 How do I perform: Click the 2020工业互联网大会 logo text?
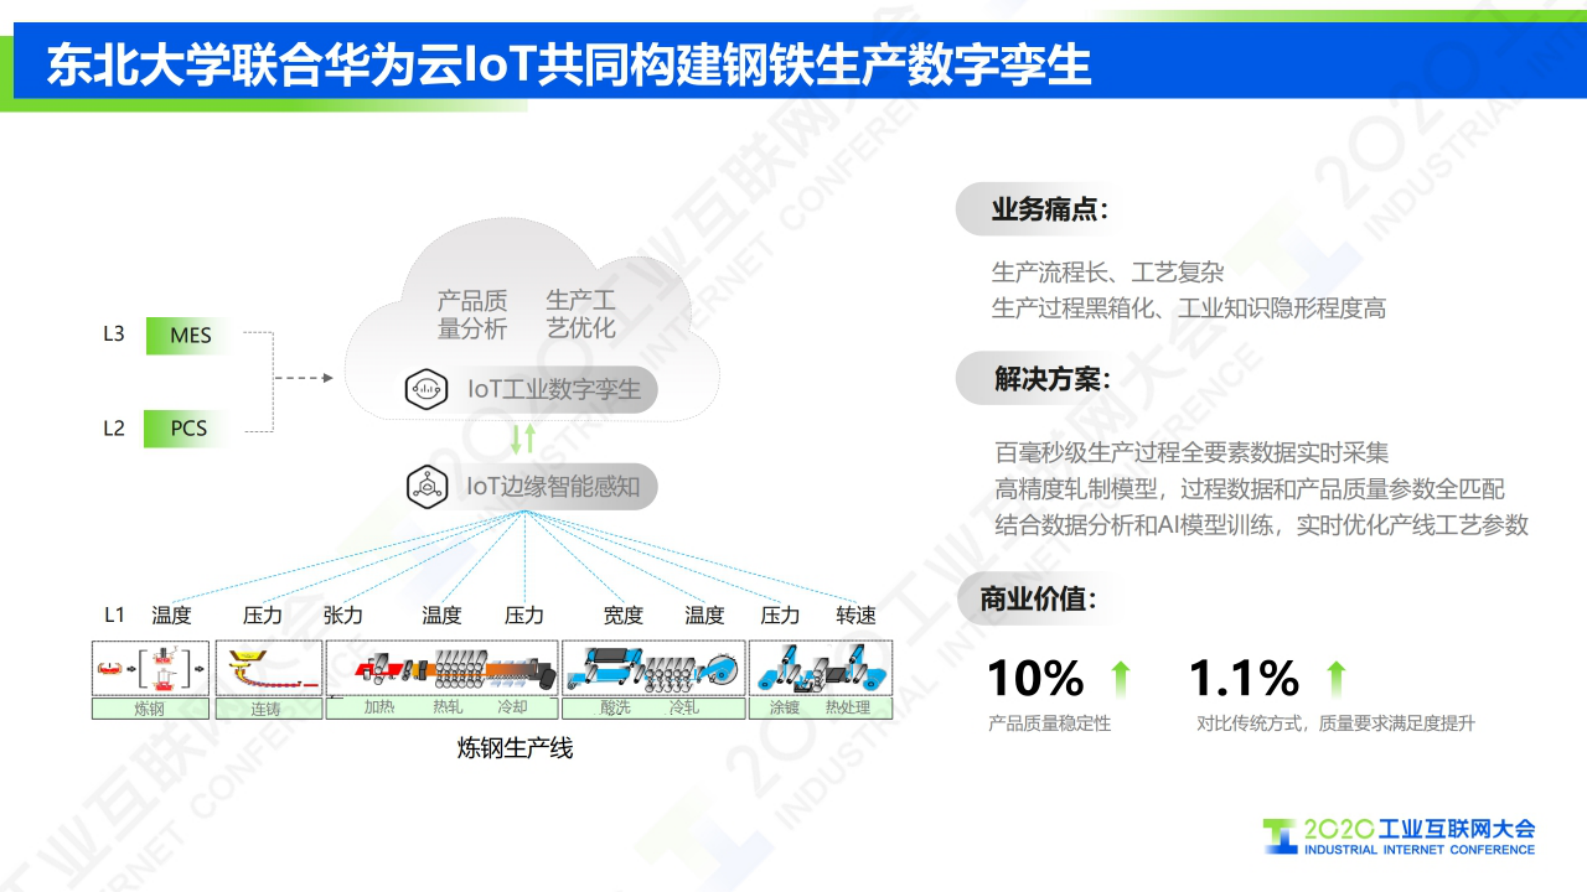click(x=1419, y=829)
